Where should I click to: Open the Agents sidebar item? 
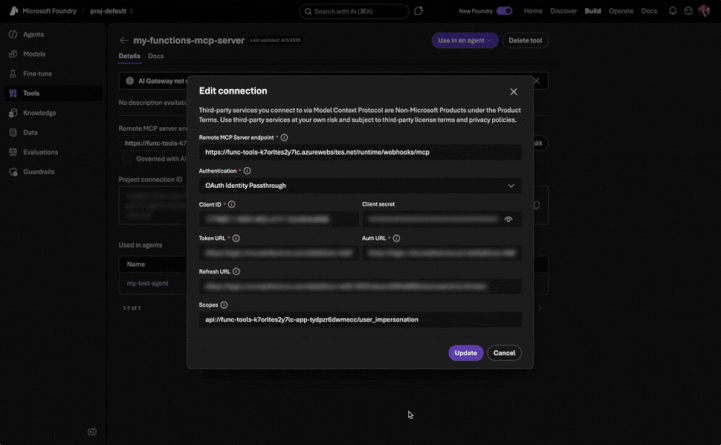click(x=33, y=34)
